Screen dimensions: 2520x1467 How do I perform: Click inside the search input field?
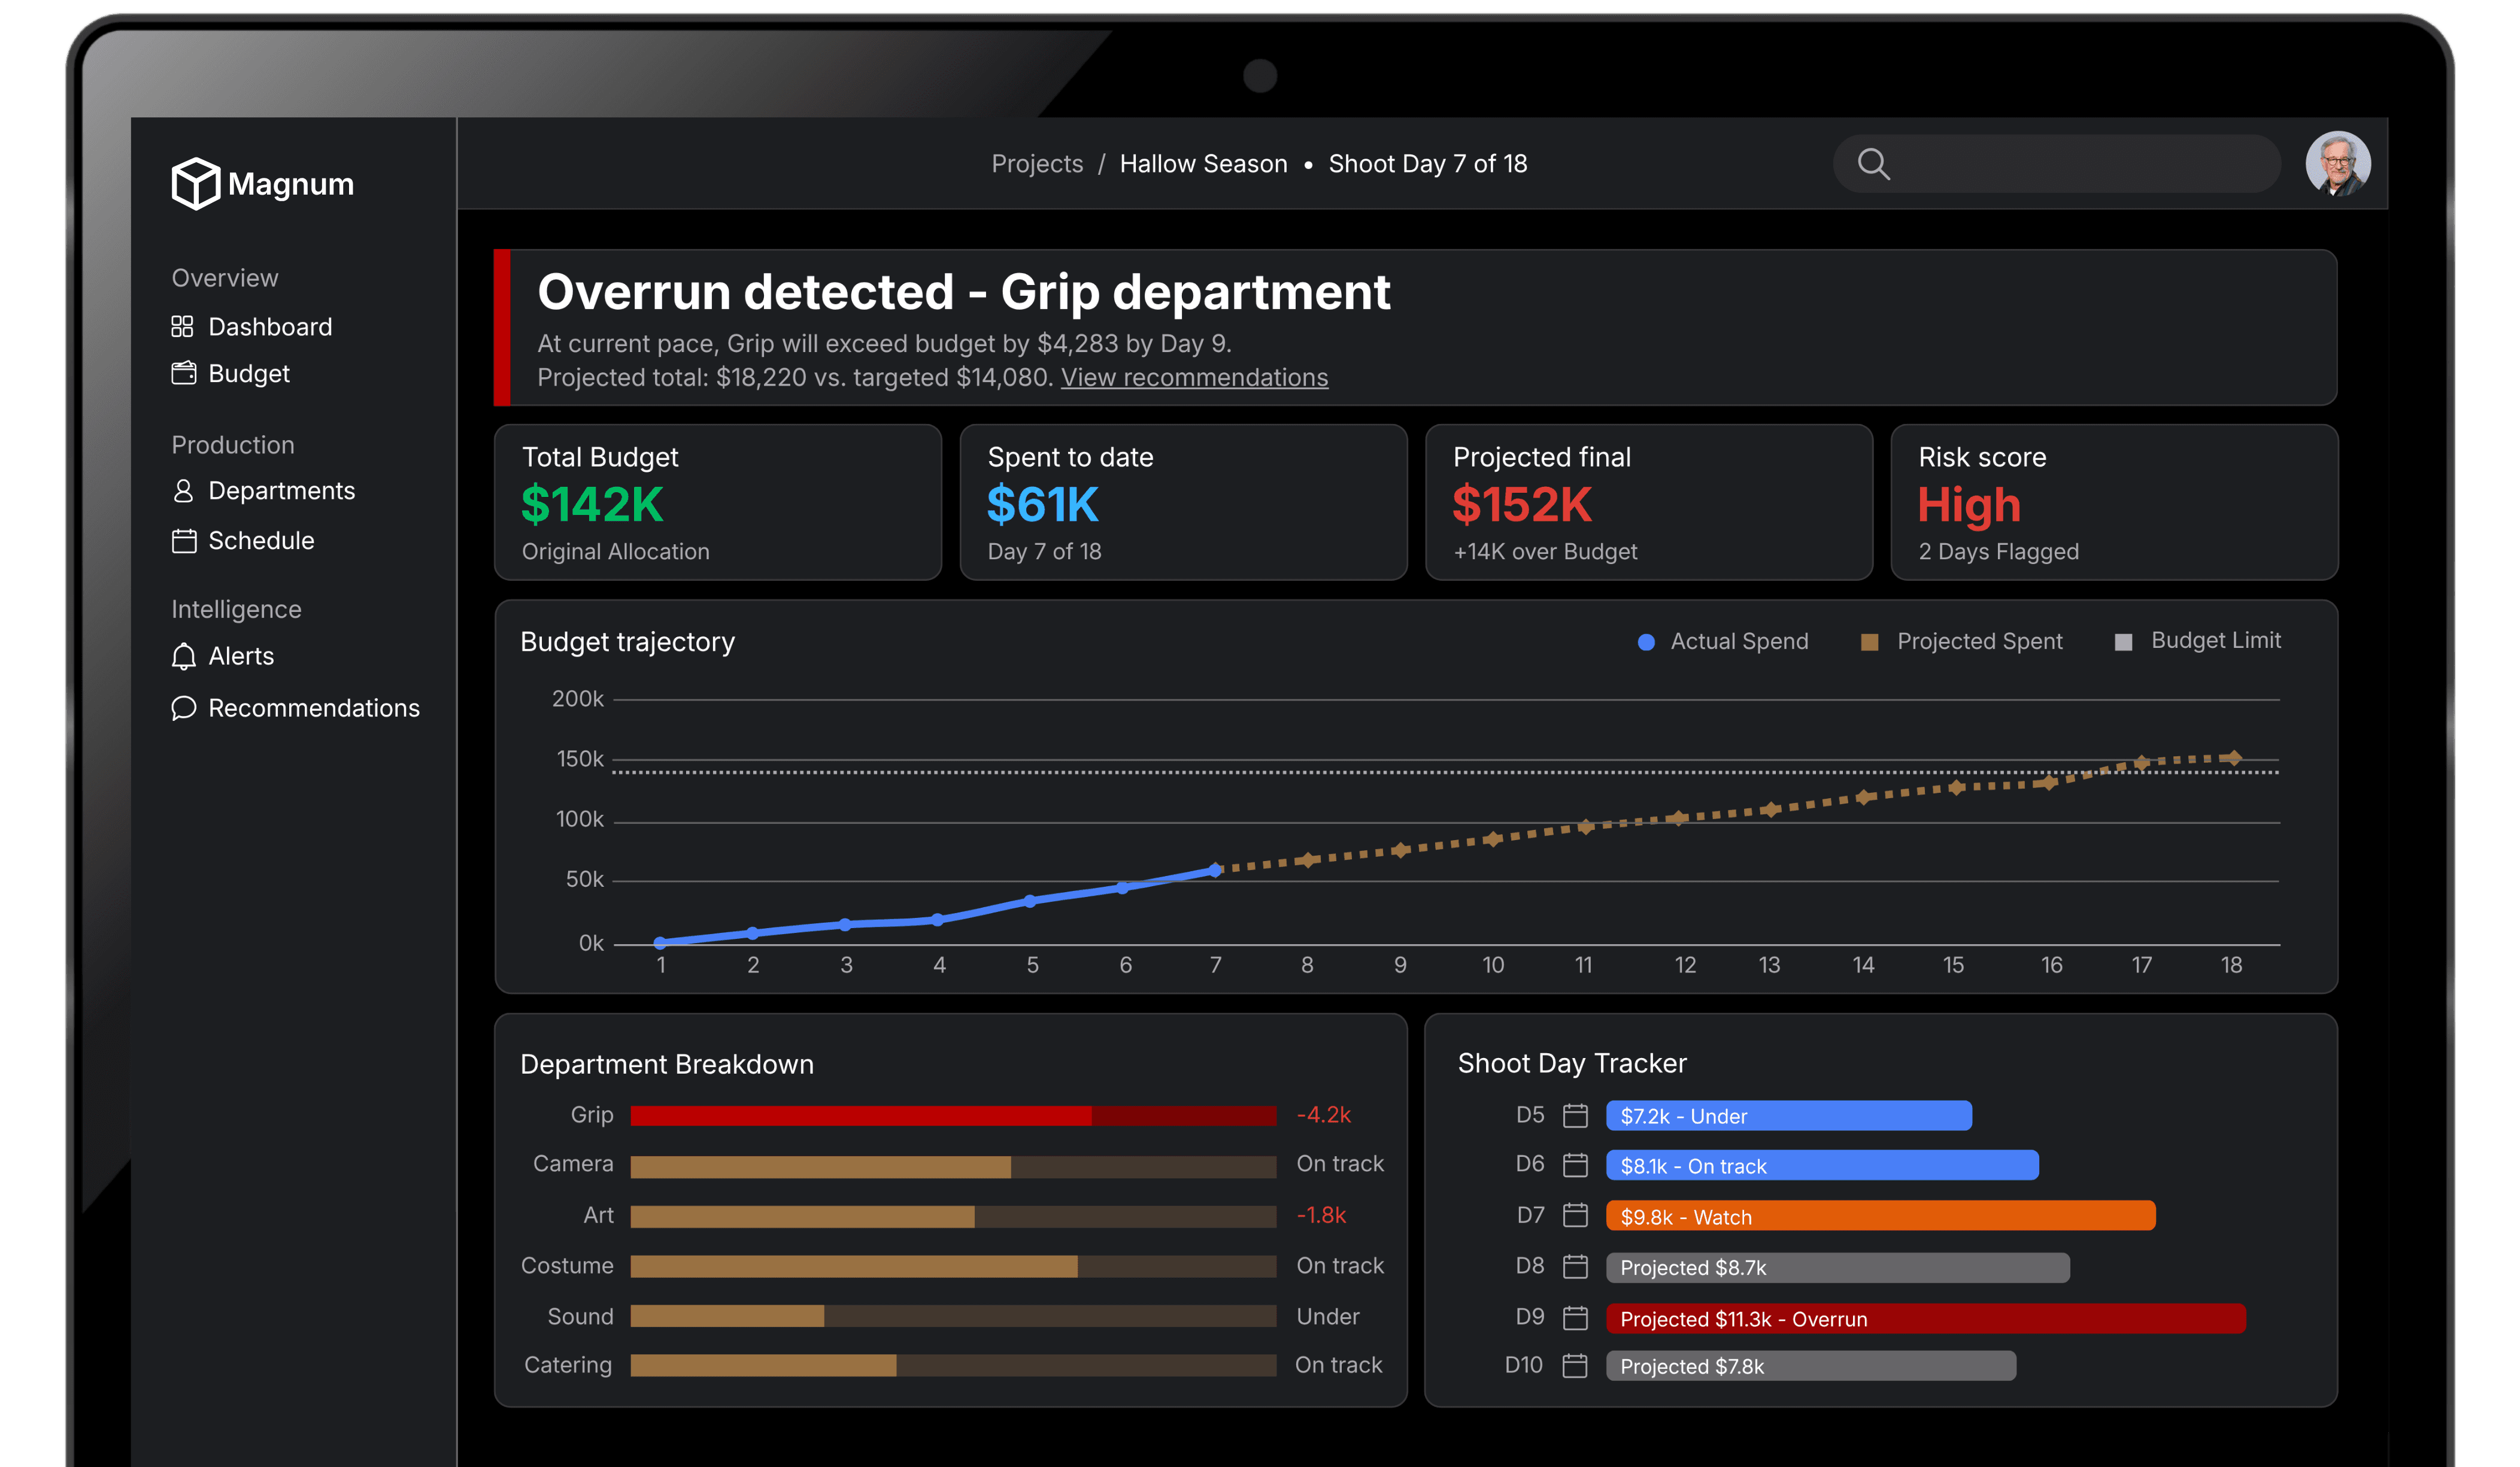(x=2080, y=164)
